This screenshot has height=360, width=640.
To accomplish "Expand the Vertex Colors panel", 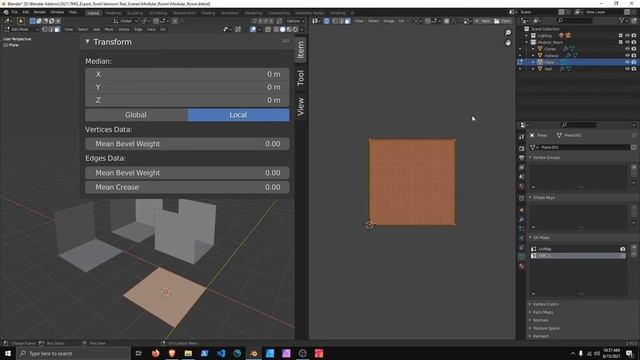I will coord(530,304).
